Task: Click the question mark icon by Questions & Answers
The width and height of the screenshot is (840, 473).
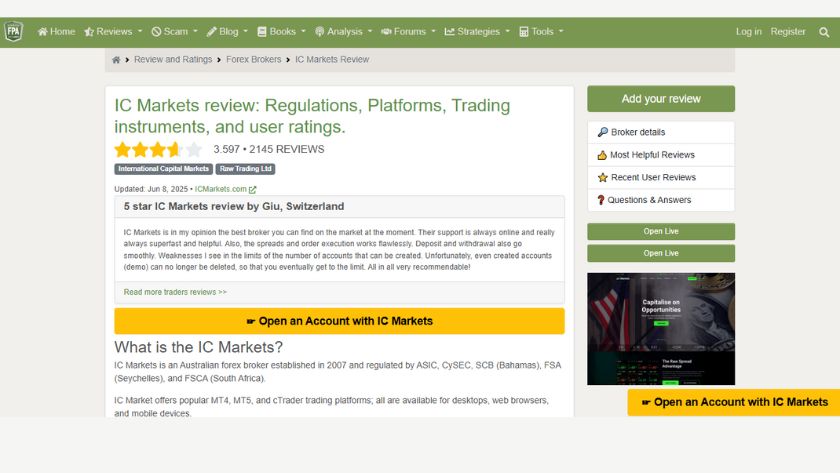Action: [601, 200]
